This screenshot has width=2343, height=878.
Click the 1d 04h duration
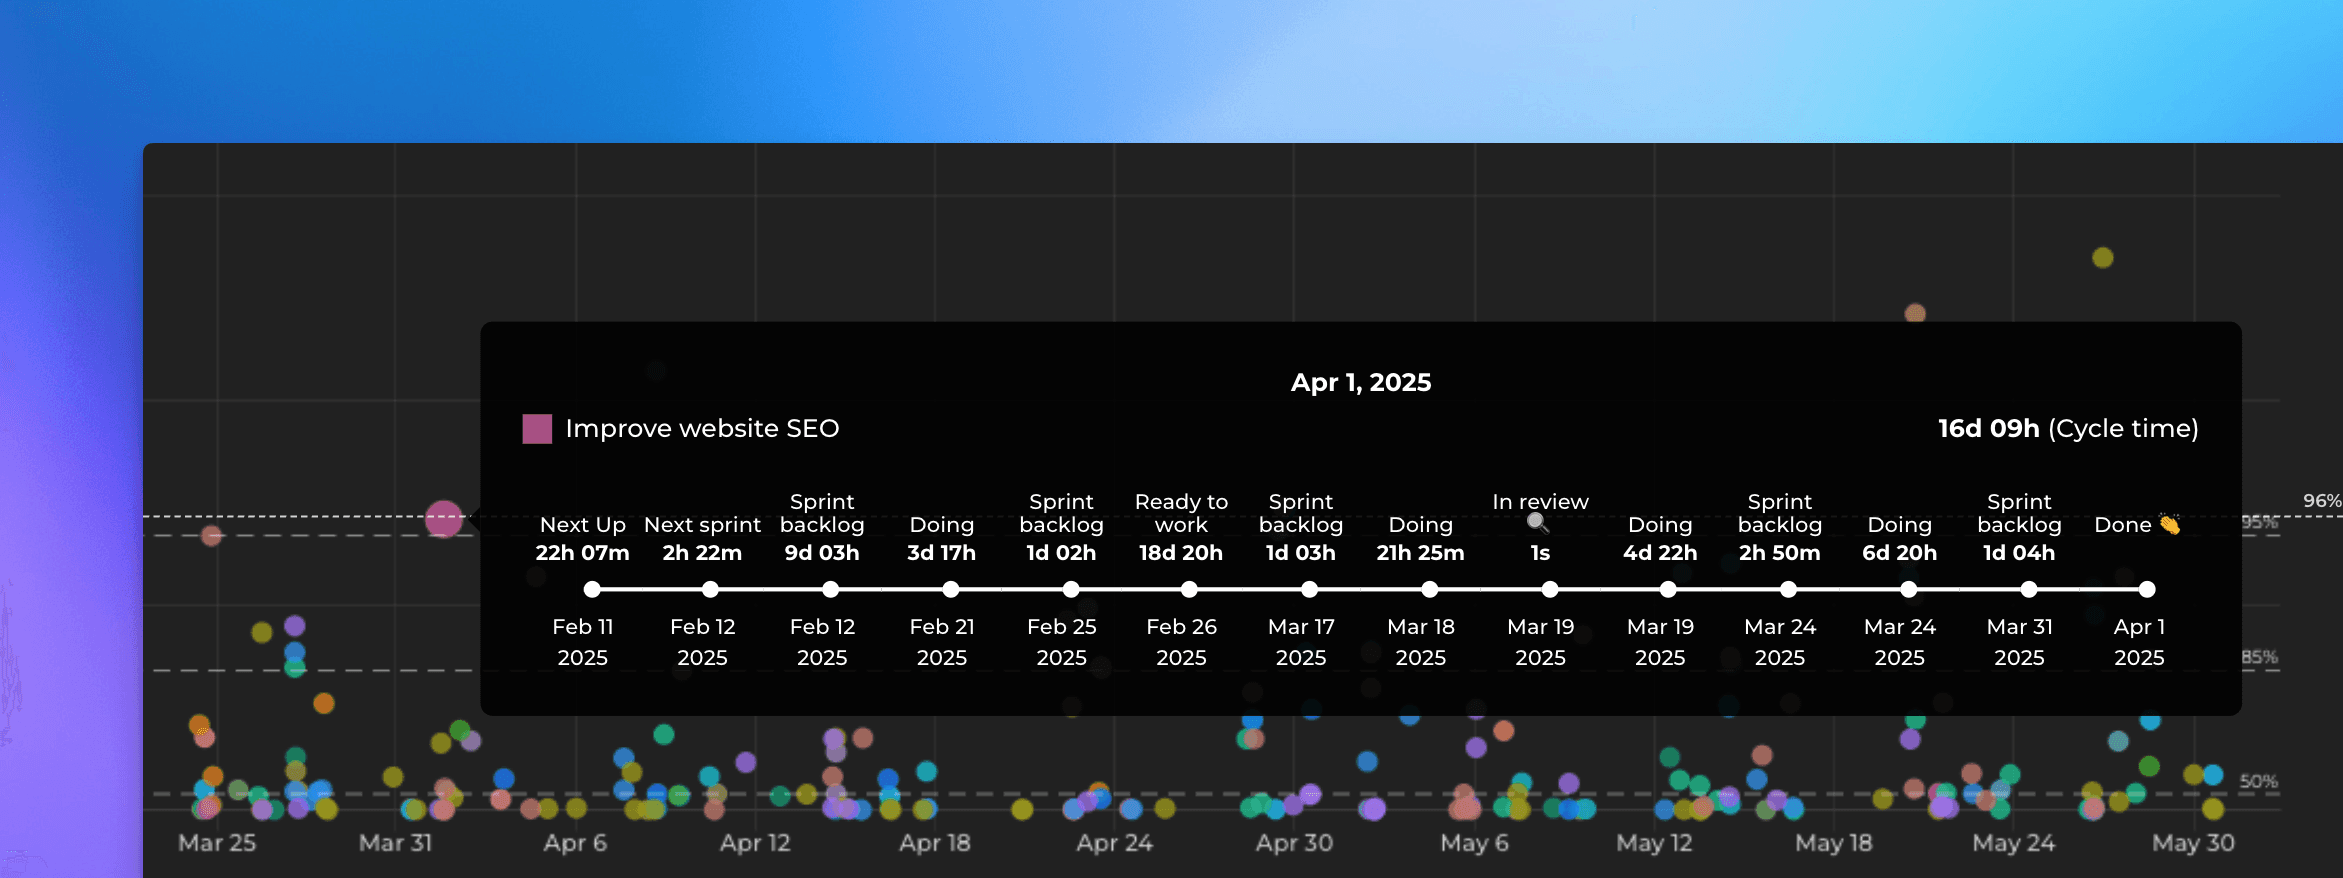(2019, 553)
